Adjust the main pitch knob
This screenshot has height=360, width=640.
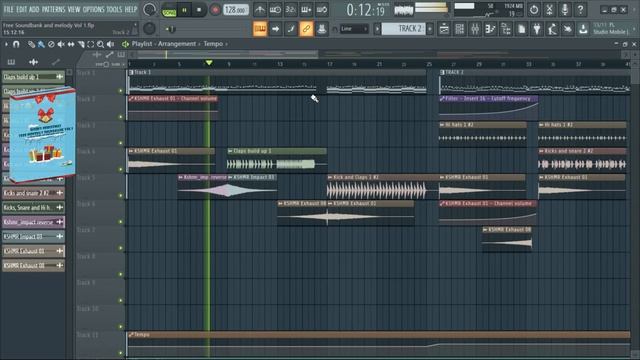[149, 29]
